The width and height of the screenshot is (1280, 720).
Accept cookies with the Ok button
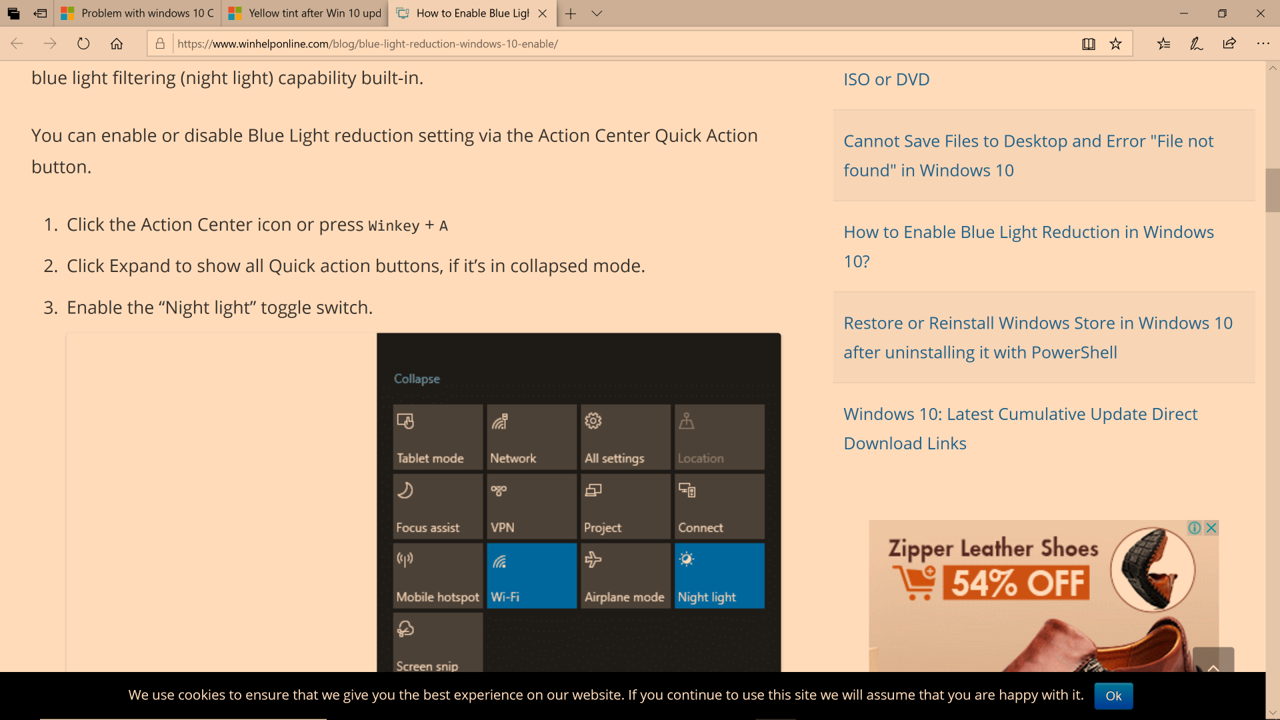[x=1113, y=696]
